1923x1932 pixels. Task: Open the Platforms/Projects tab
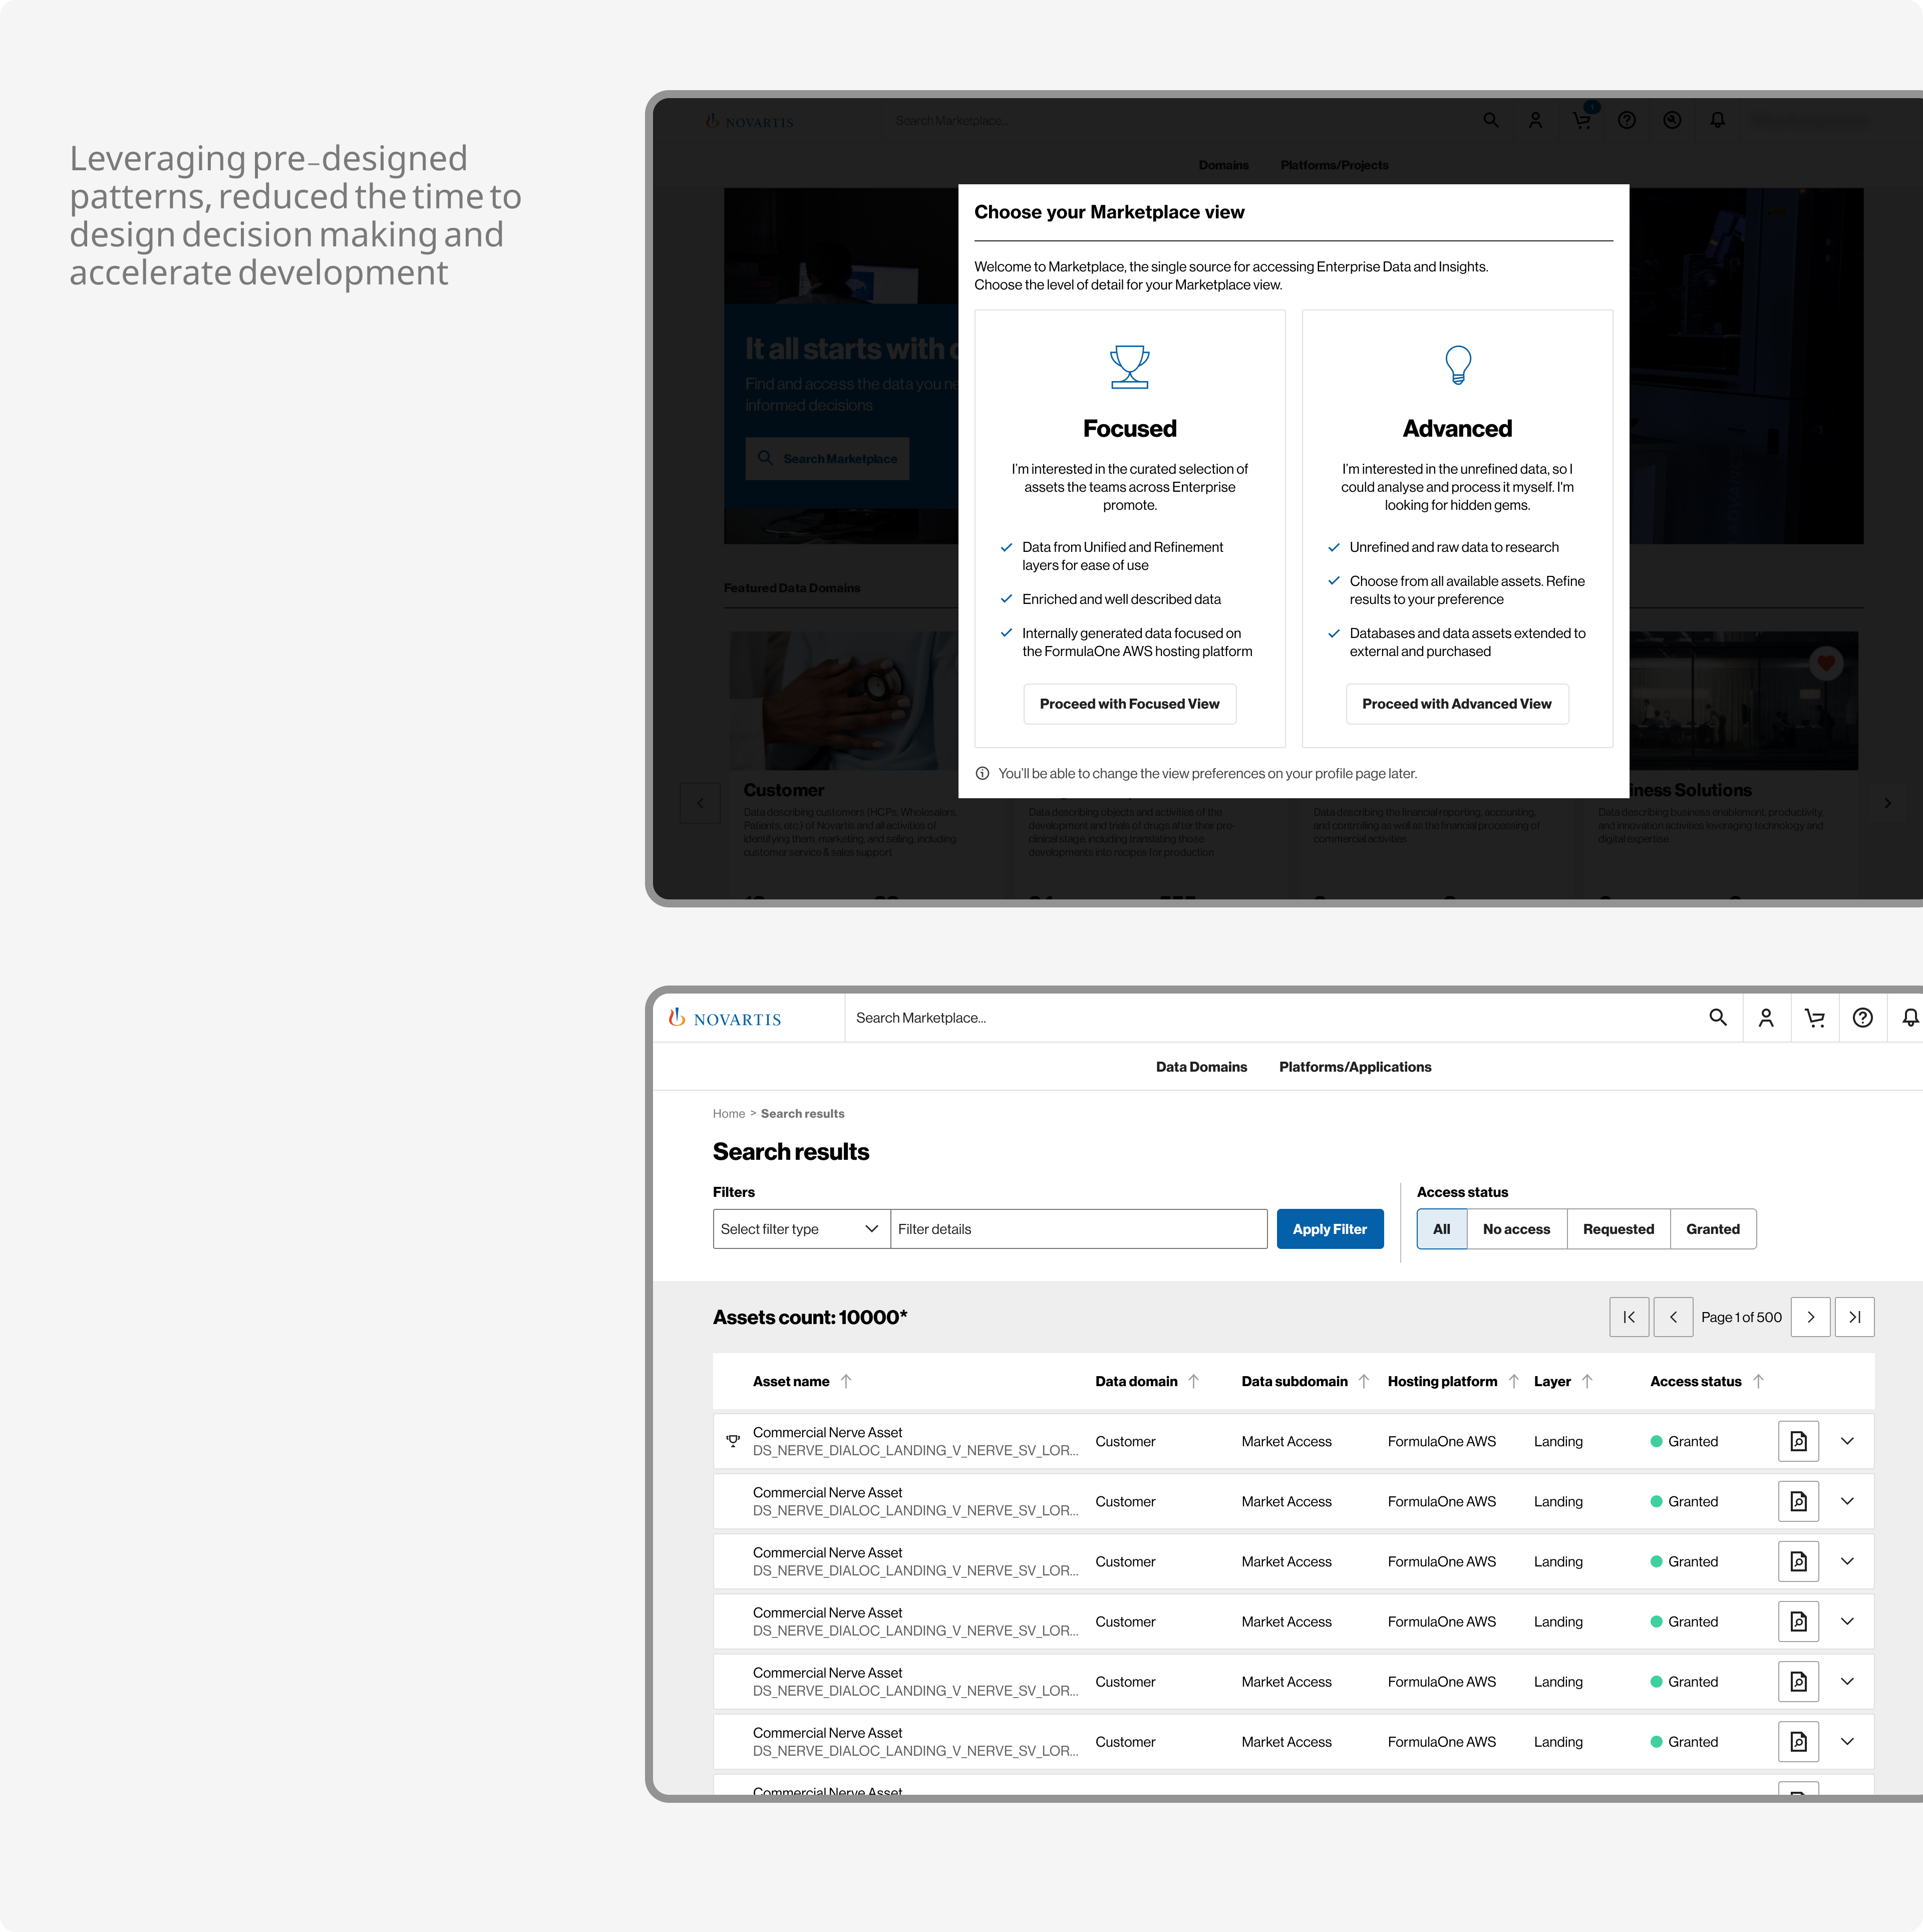(1334, 165)
